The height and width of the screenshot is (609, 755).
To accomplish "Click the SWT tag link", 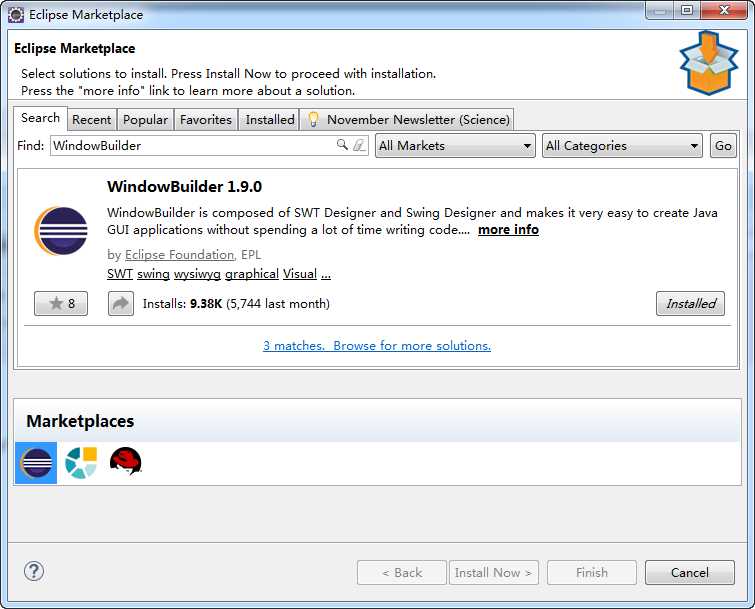I will 119,273.
